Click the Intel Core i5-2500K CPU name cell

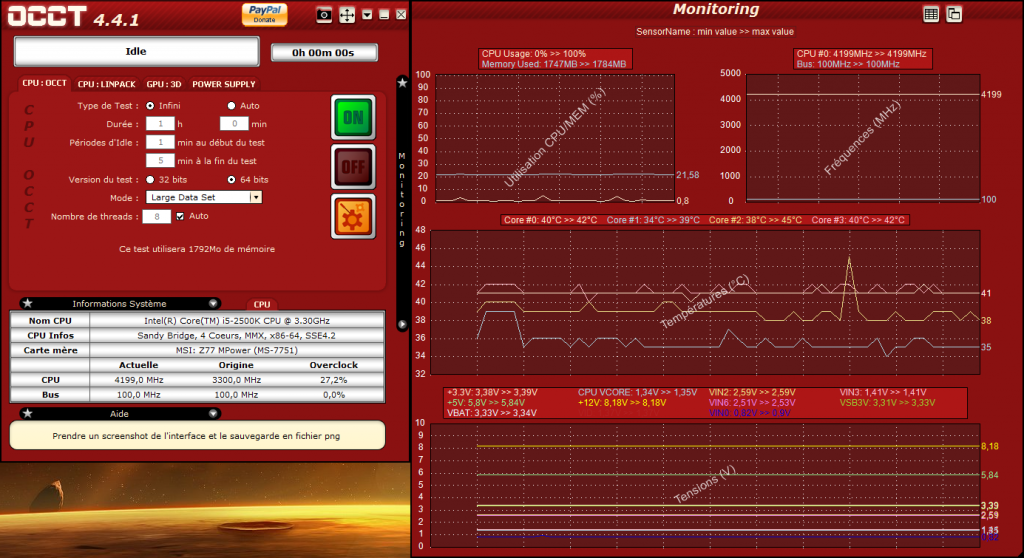click(237, 321)
